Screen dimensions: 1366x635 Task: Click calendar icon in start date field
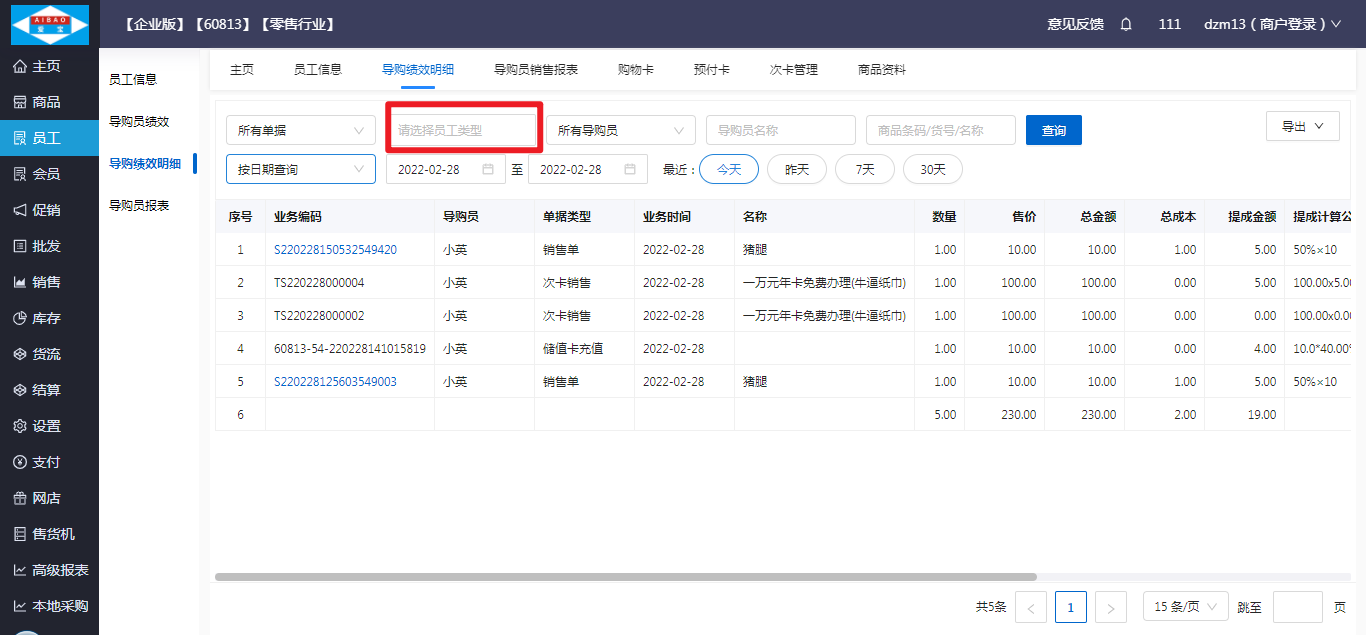click(x=488, y=169)
